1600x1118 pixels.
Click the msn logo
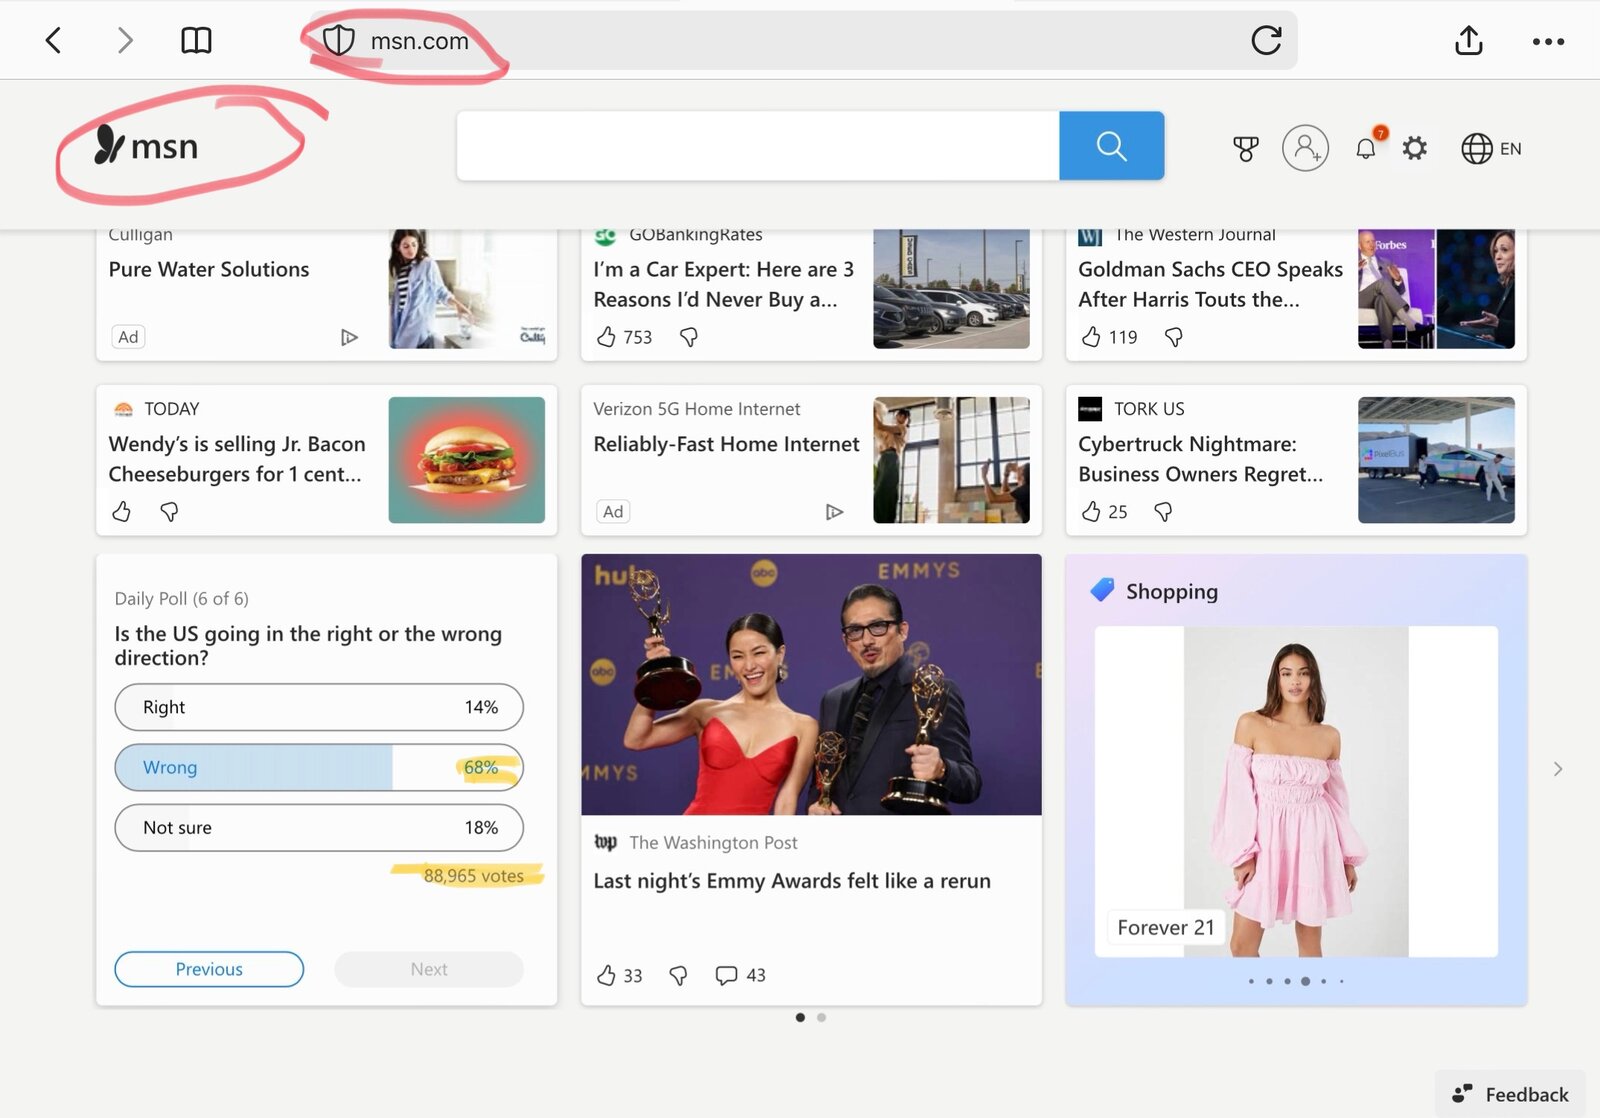(146, 146)
